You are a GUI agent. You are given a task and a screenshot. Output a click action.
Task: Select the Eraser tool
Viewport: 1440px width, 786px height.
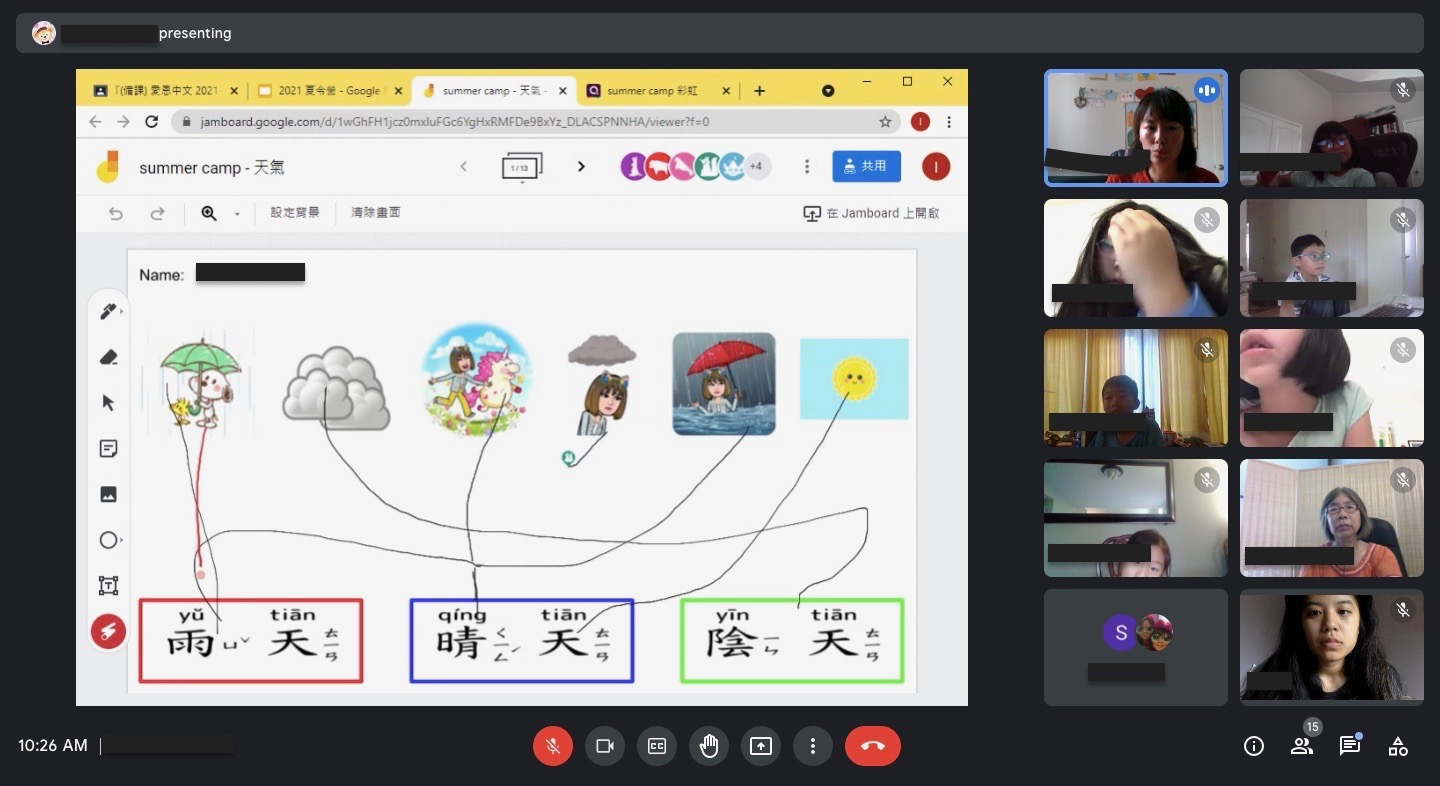click(x=109, y=357)
